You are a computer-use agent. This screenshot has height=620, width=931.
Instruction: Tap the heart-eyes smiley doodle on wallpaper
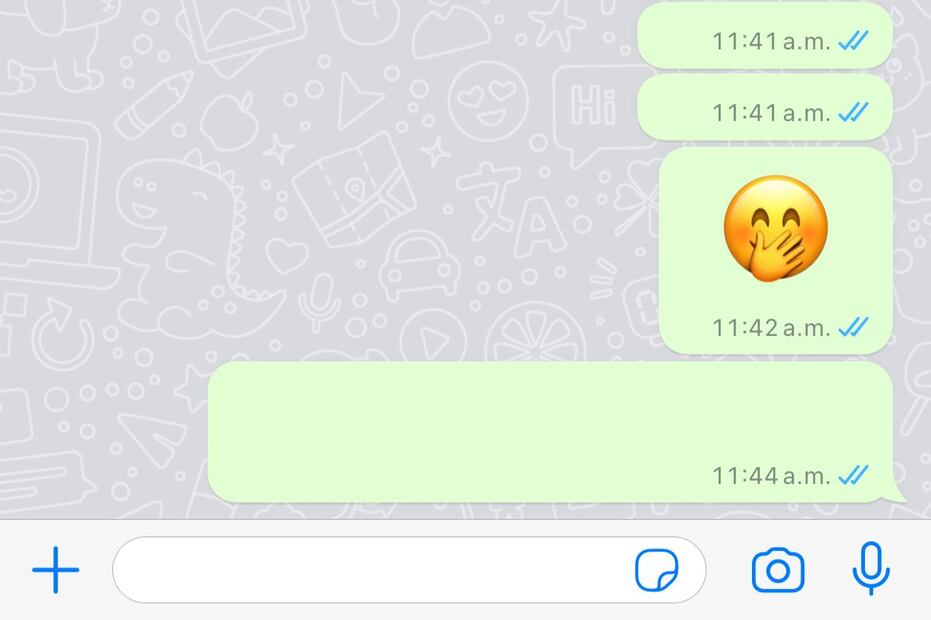488,101
